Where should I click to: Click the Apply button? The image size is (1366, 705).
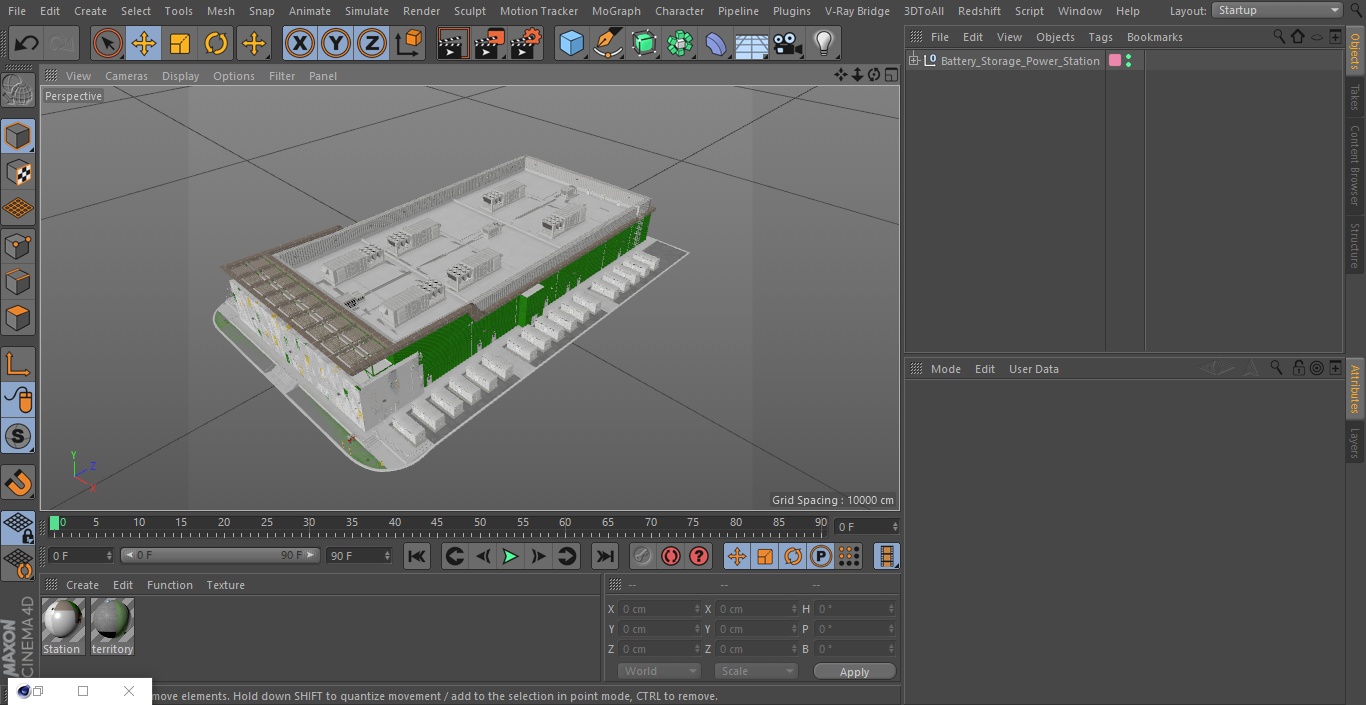854,671
